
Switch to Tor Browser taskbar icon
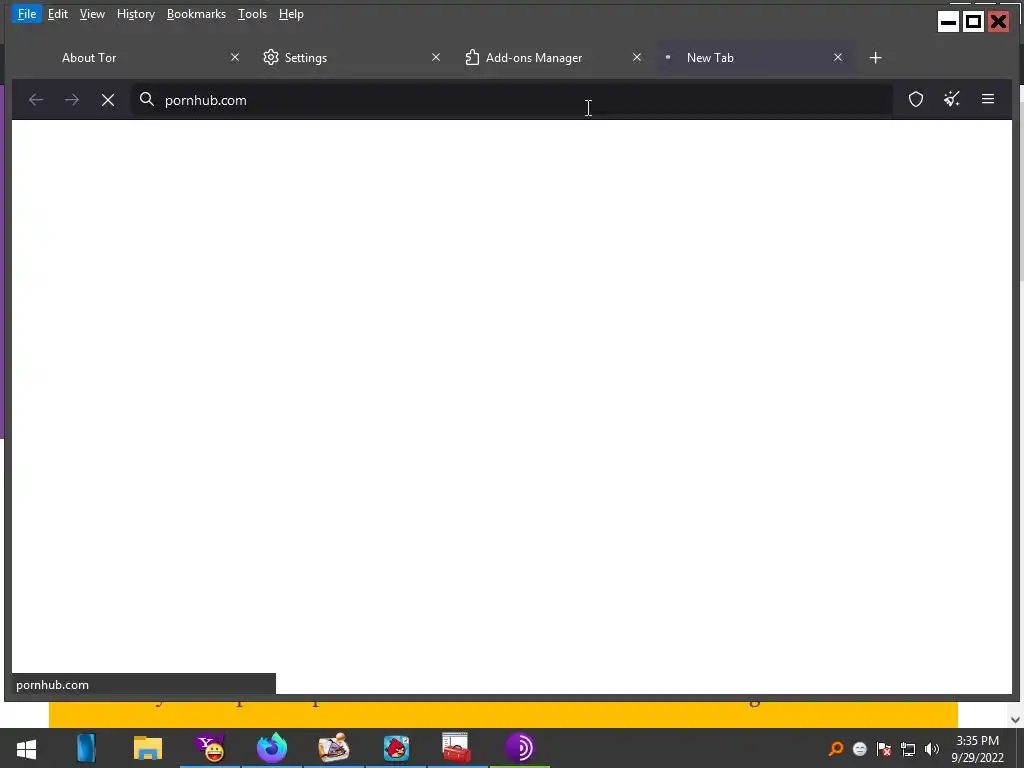point(519,748)
